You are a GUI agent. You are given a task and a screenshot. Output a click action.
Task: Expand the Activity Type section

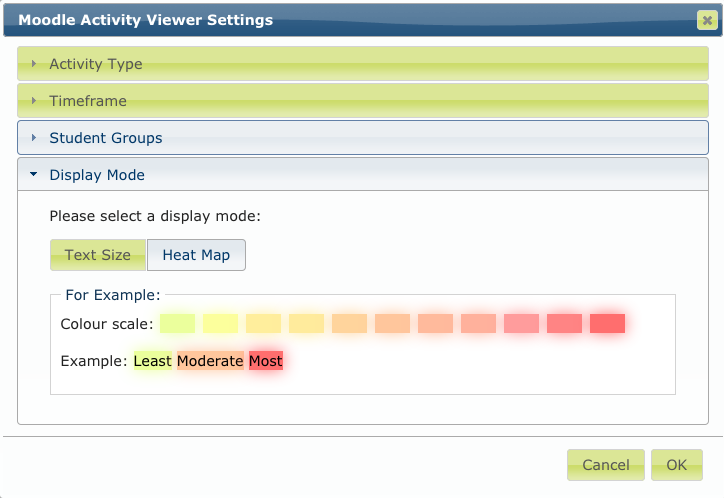click(96, 64)
